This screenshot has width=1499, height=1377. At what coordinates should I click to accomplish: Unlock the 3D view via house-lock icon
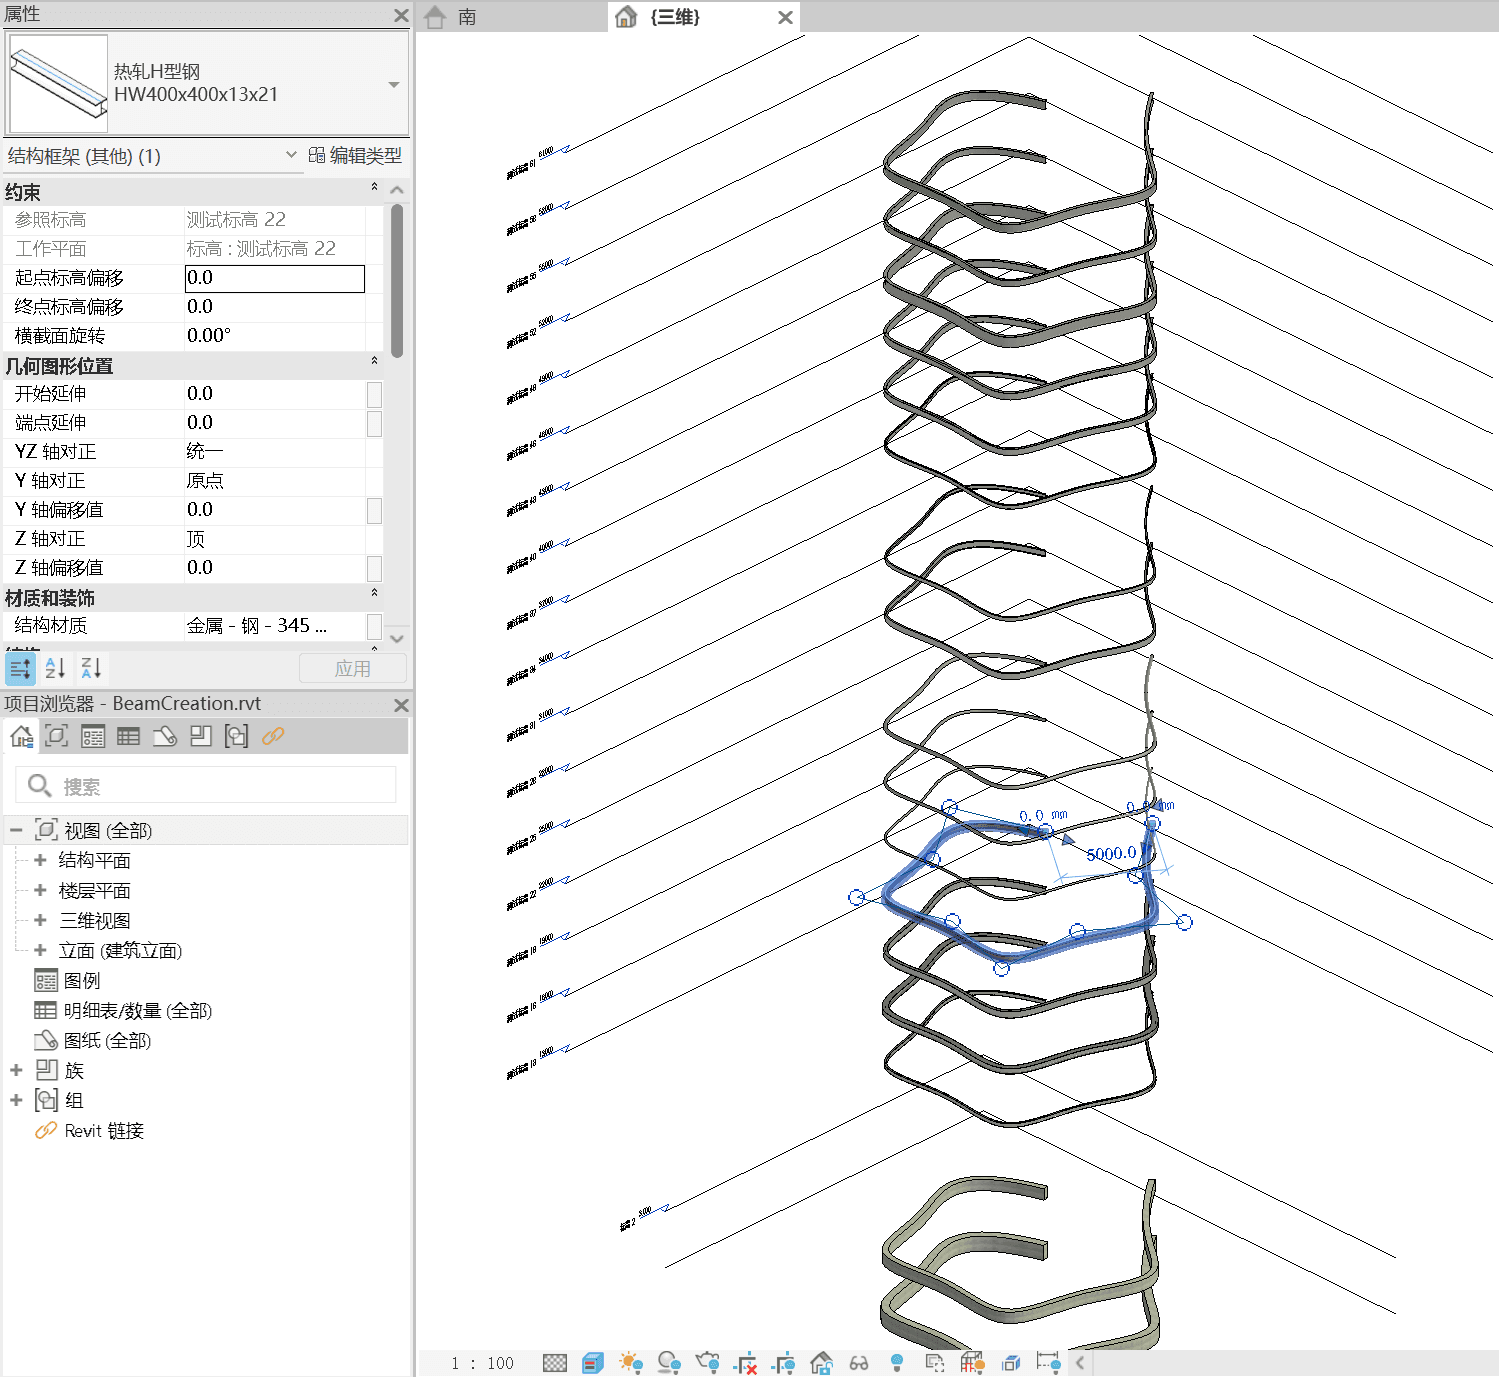[822, 1362]
